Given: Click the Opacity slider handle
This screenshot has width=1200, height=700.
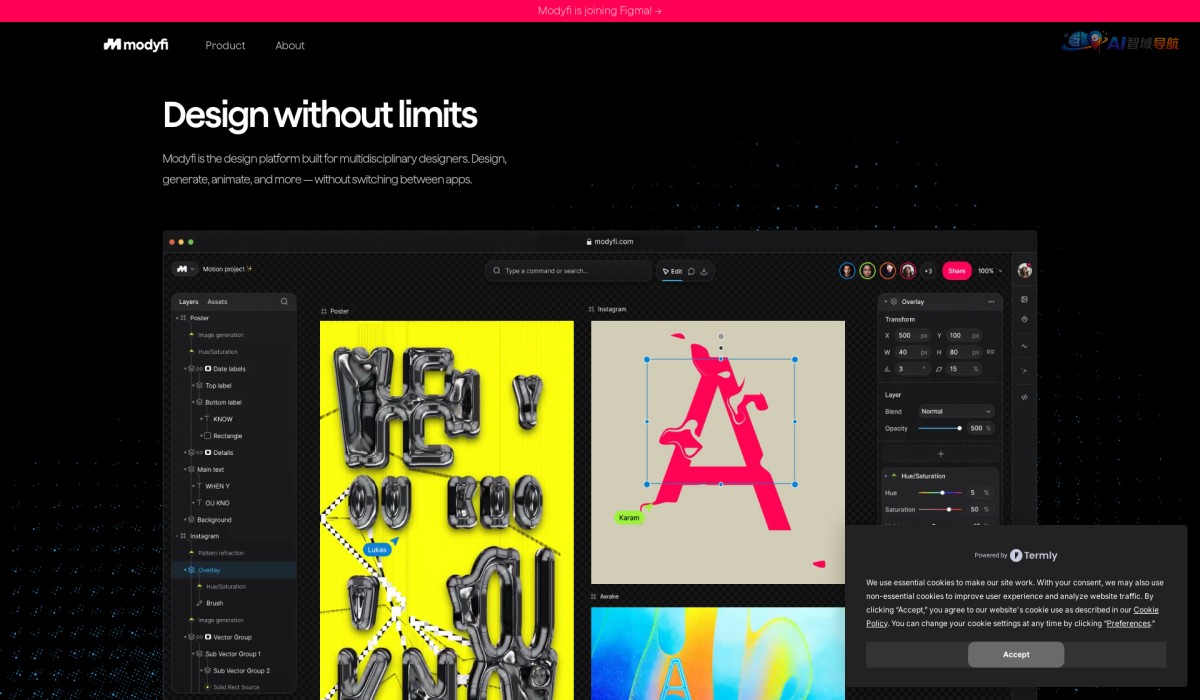Looking at the screenshot, I should (x=959, y=428).
